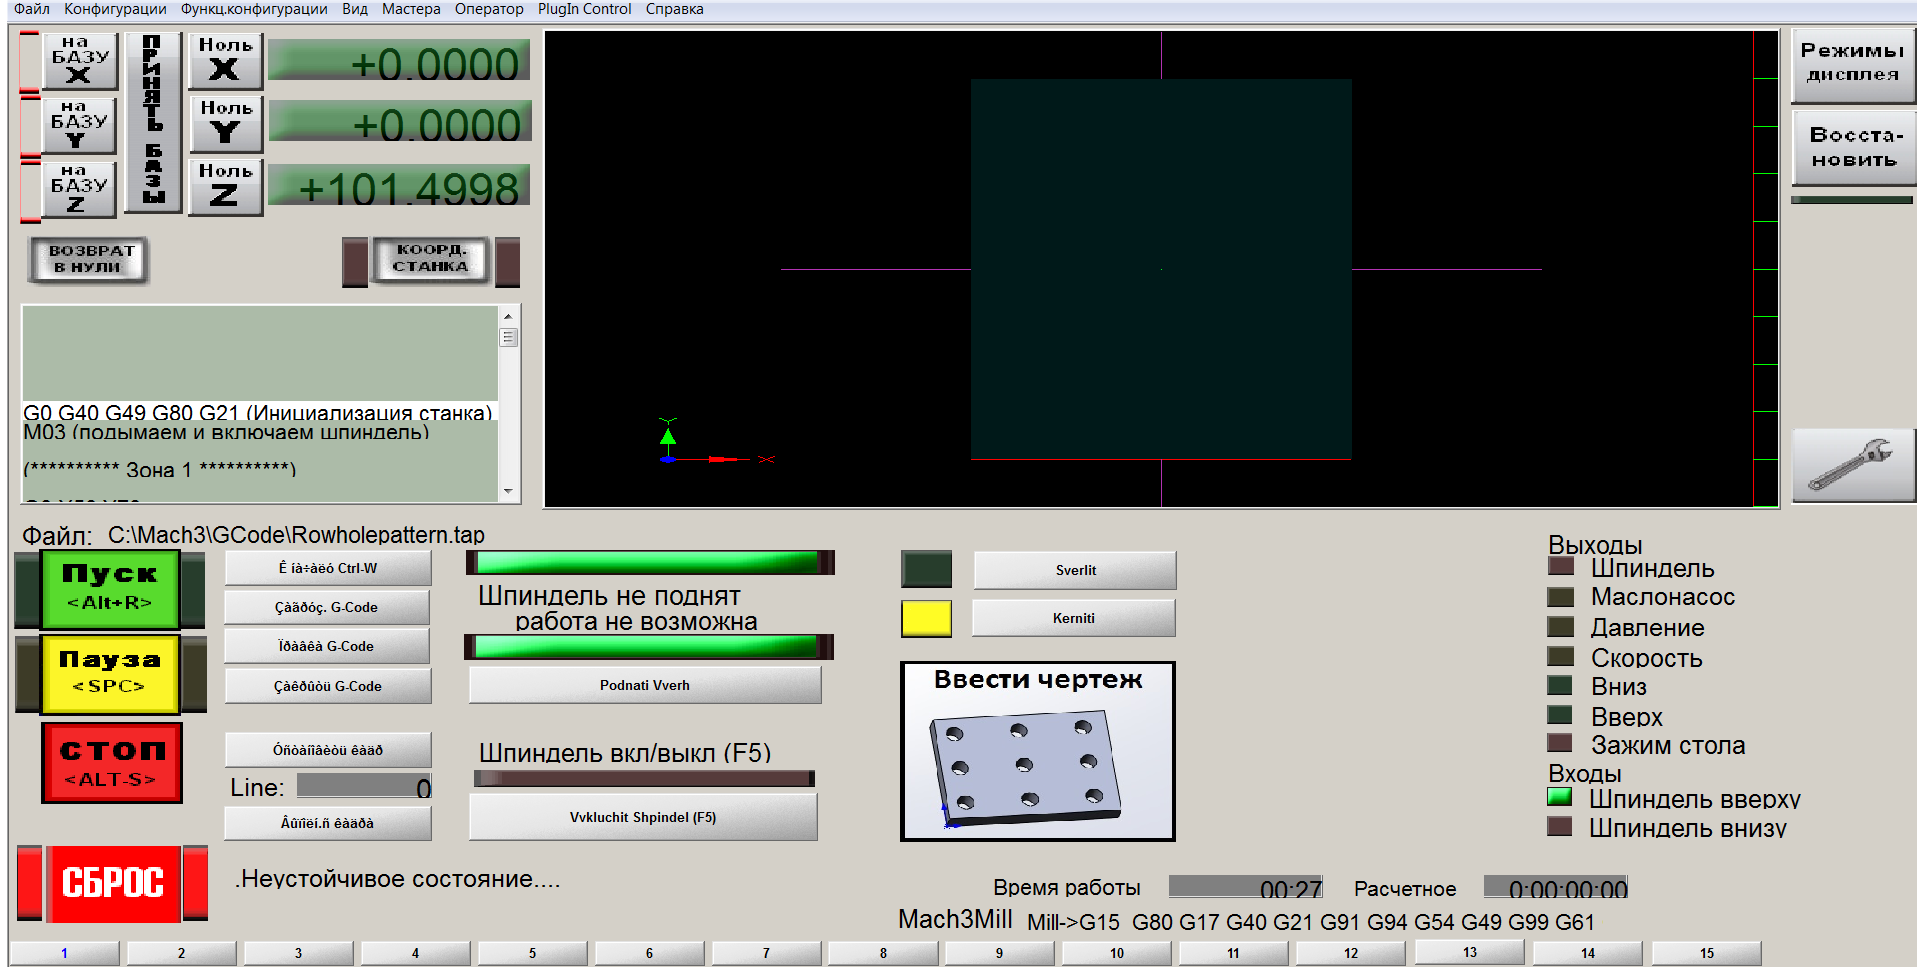
Task: Switch to screen tab 15
Action: (x=1707, y=953)
